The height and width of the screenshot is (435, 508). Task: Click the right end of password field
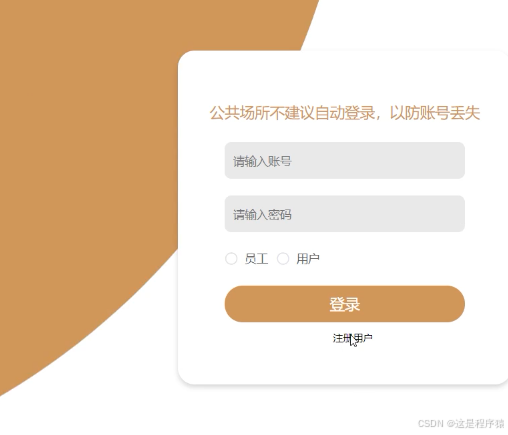pos(453,214)
